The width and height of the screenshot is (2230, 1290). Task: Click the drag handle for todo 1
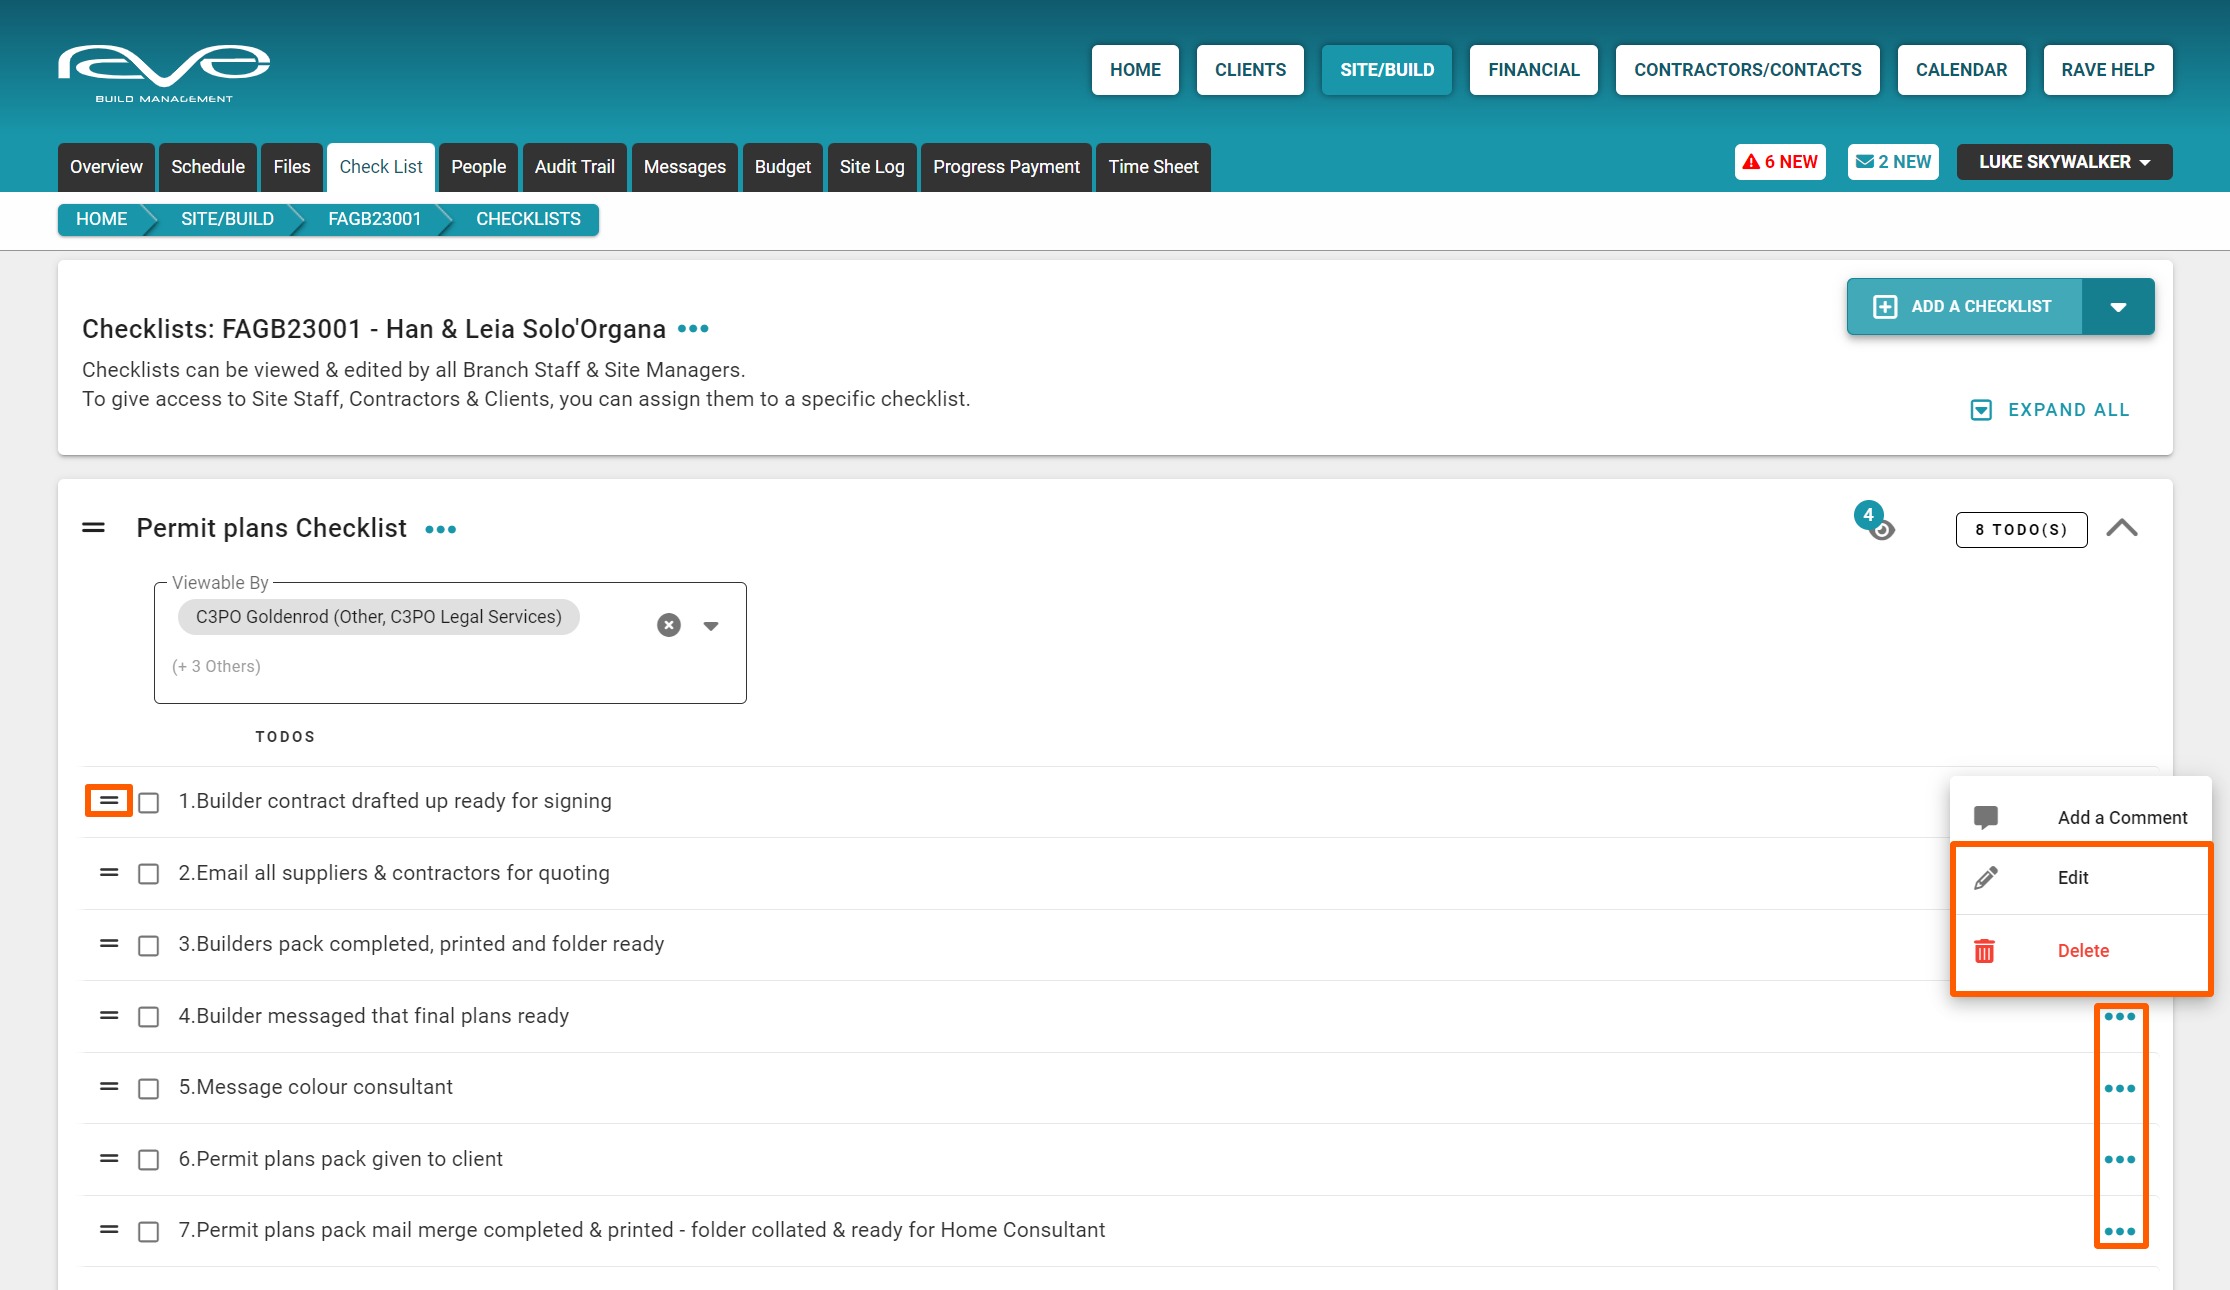tap(109, 801)
